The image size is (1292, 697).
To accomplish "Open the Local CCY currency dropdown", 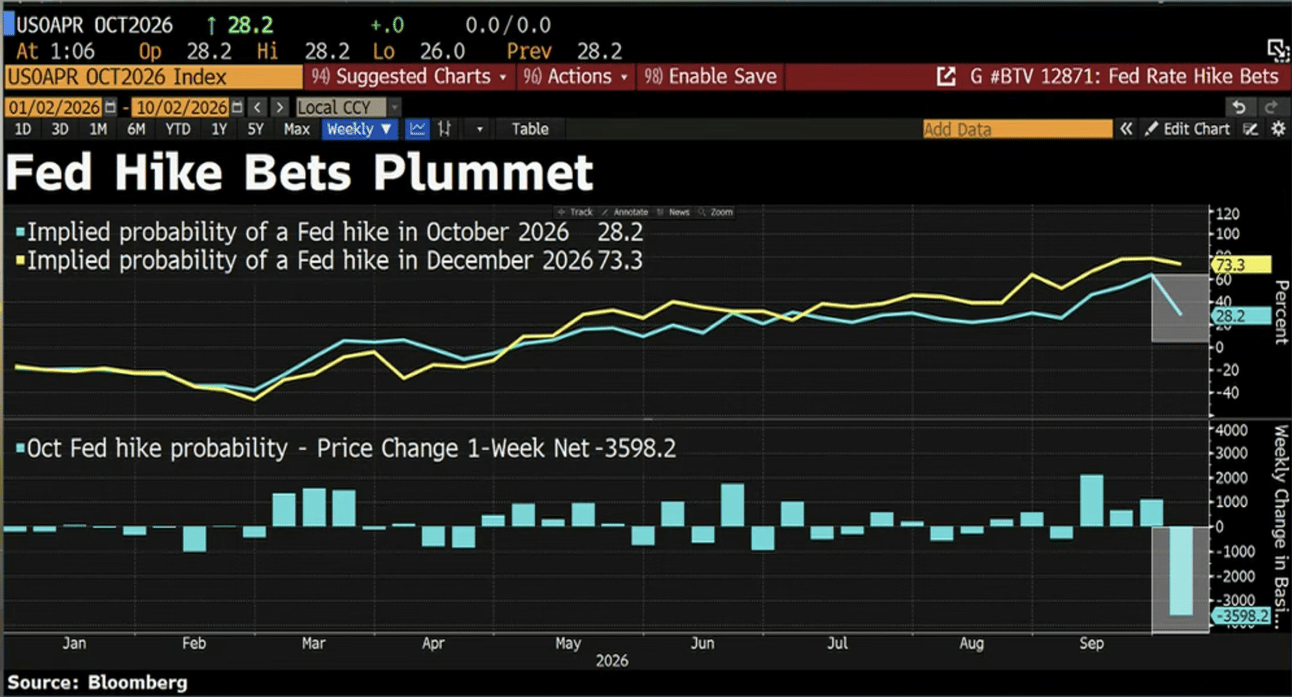I will [x=348, y=107].
